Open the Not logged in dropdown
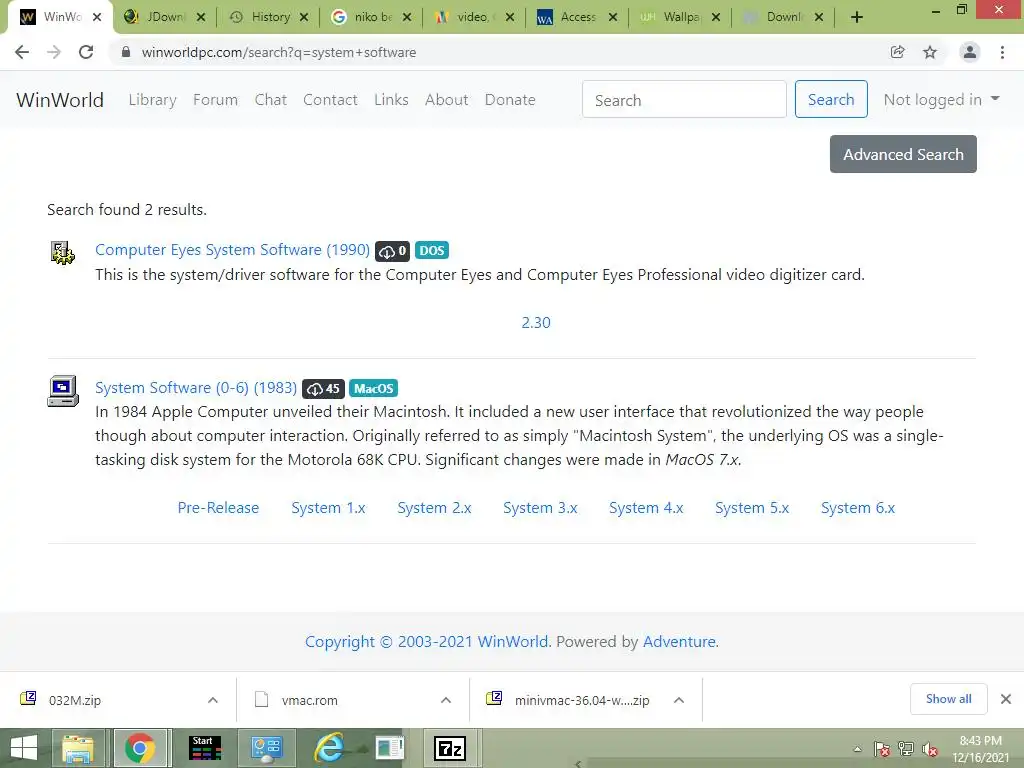The image size is (1024, 768). [x=941, y=99]
